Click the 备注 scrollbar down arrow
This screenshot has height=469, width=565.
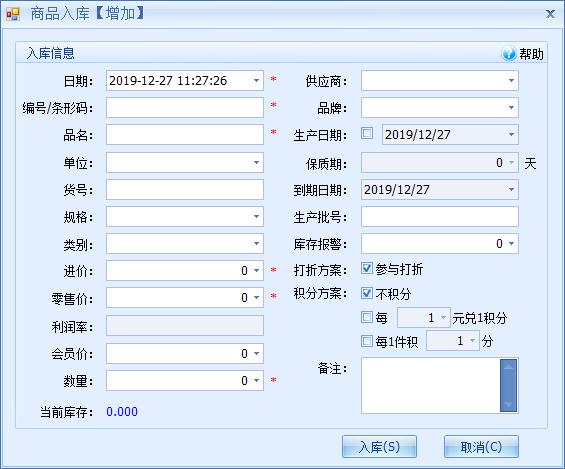click(508, 404)
